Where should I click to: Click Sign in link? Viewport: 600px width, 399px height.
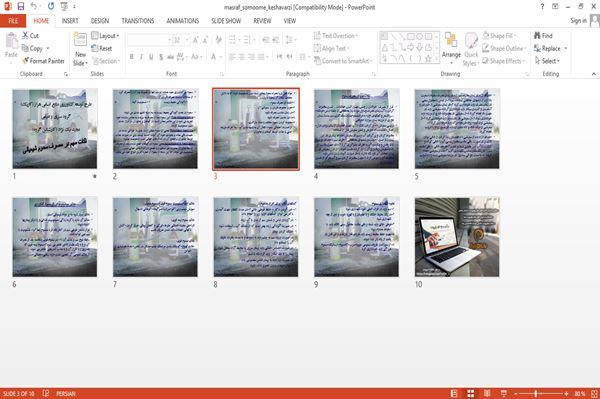tap(578, 21)
